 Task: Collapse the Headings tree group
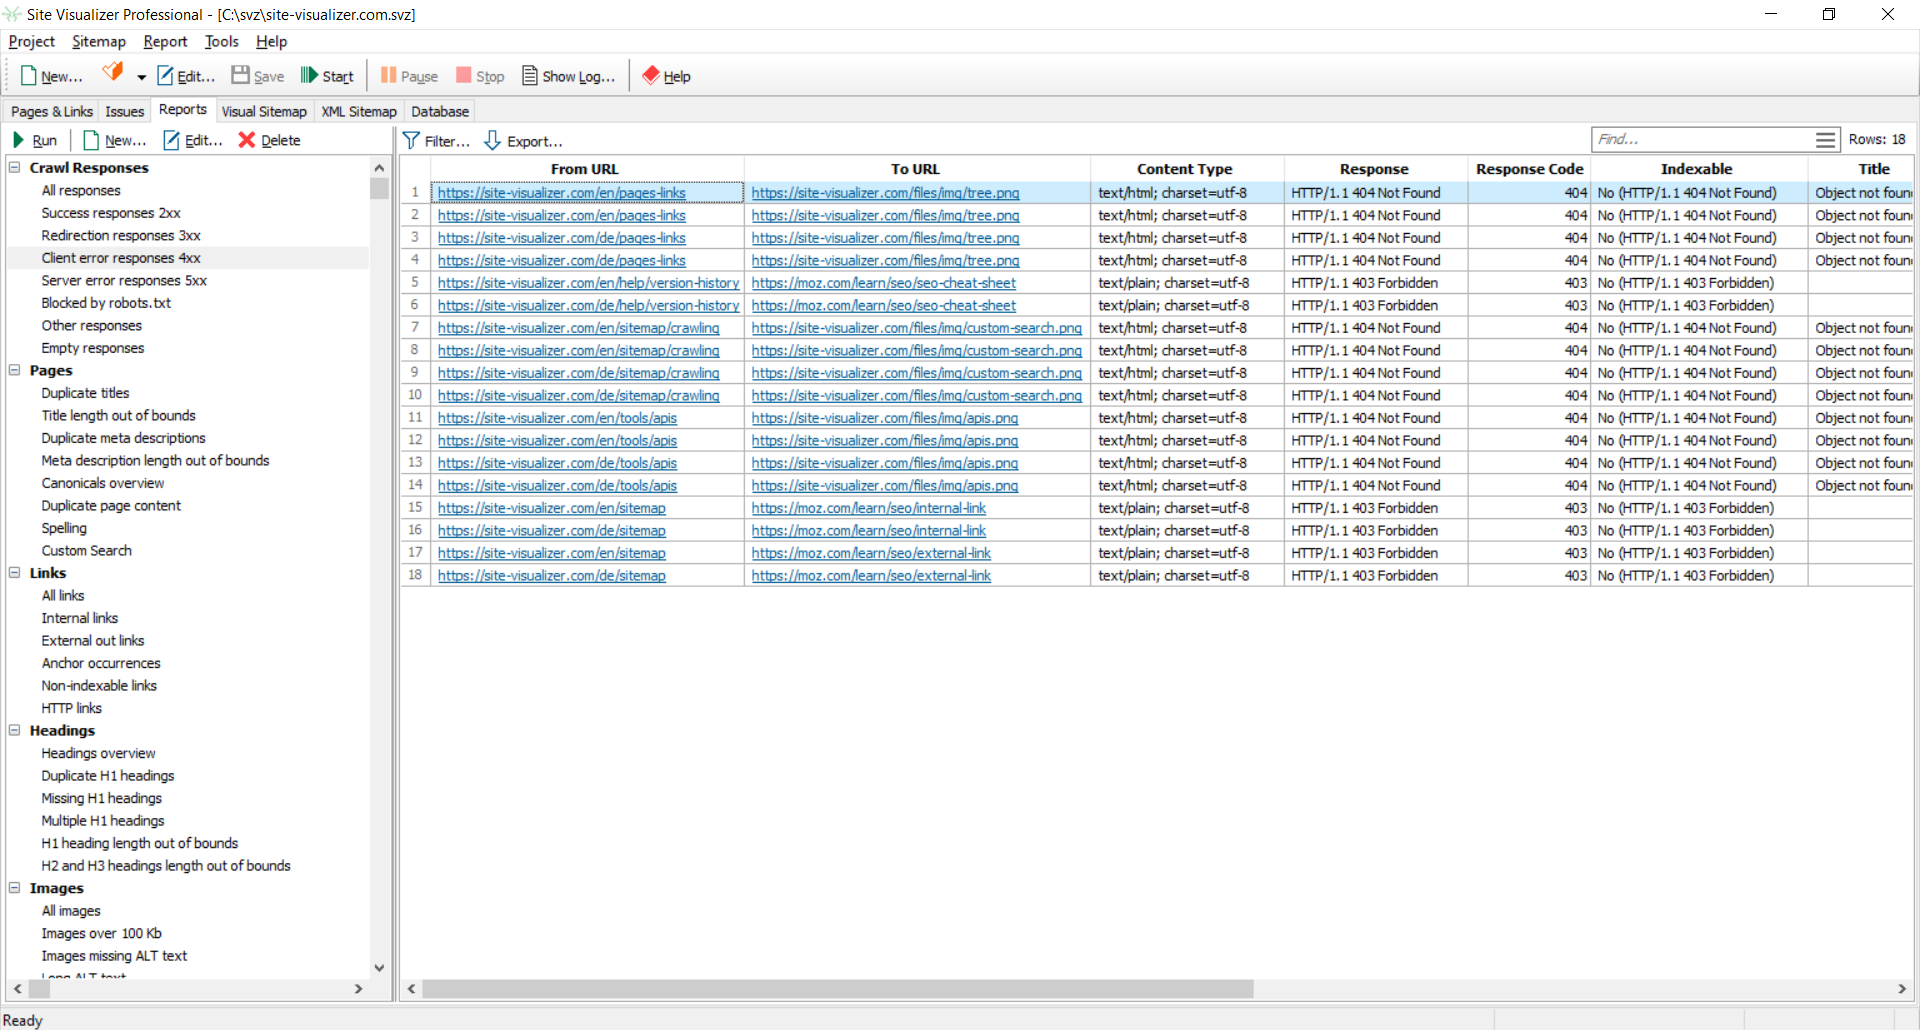coord(15,730)
